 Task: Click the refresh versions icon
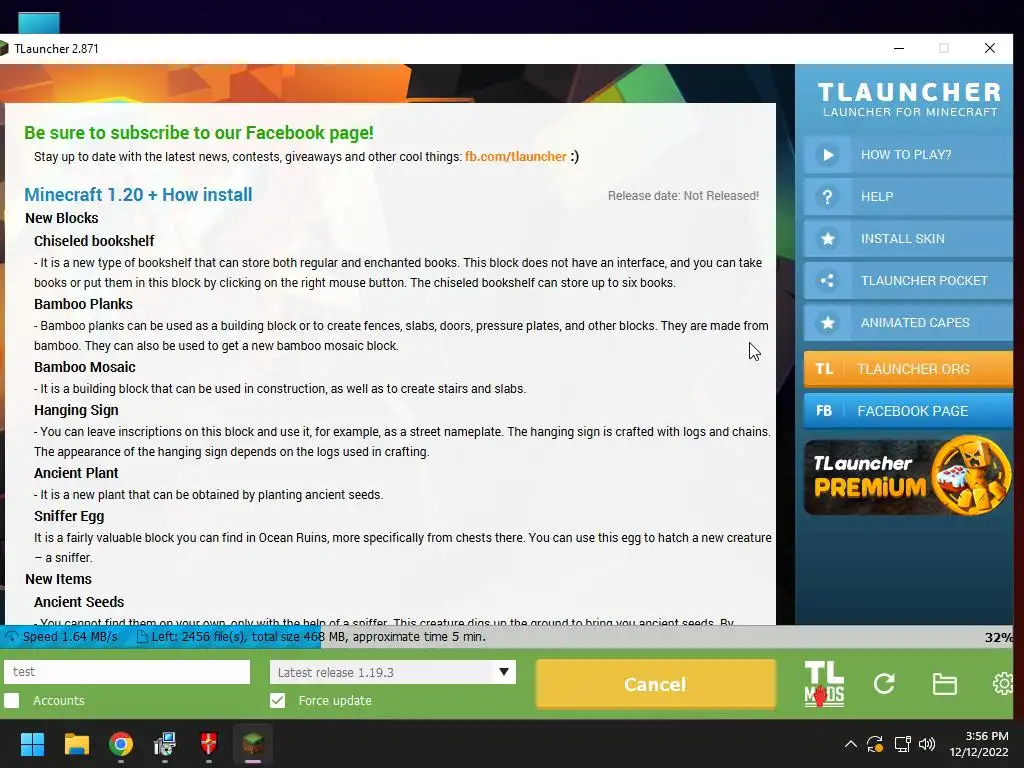point(884,684)
